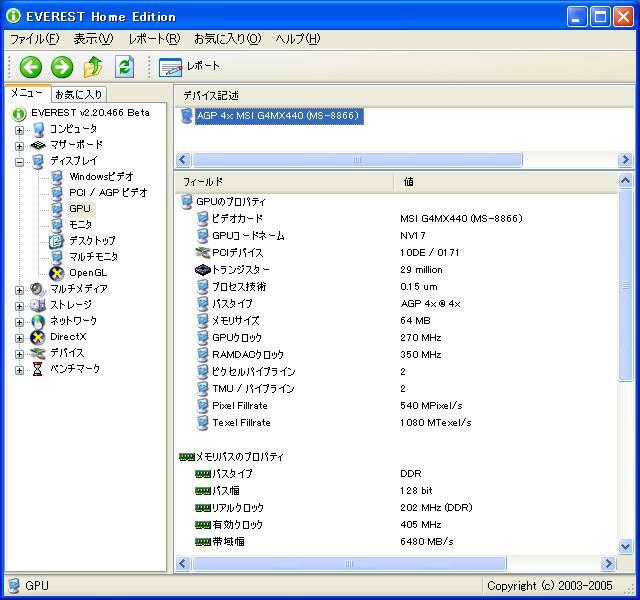Viewport: 640px width, 600px height.
Task: Click the OpenGL icon in the tree
Action: [56, 273]
